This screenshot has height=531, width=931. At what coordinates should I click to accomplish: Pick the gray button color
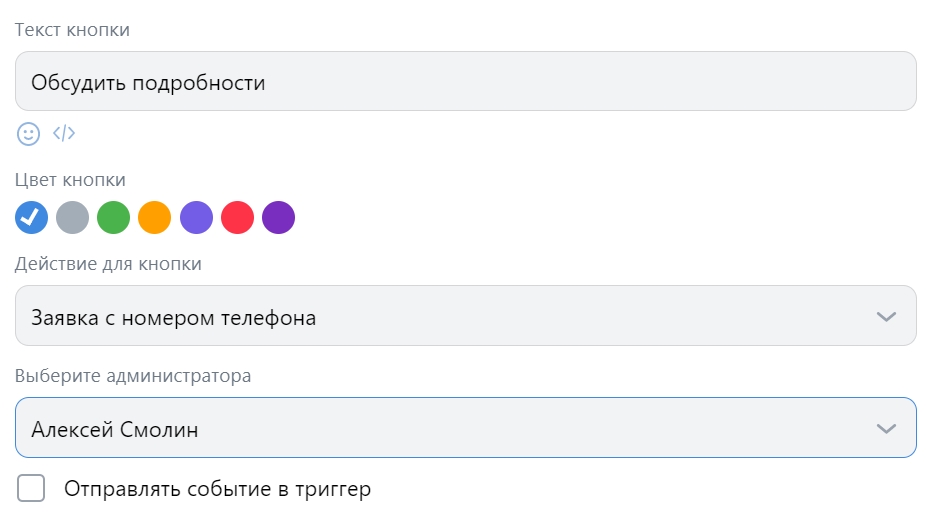point(73,217)
